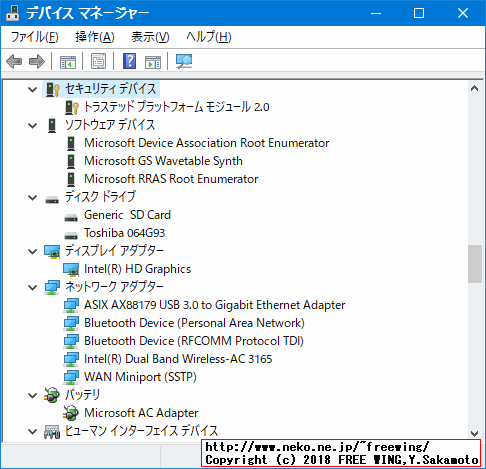This screenshot has height=469, width=486.
Task: Select Microsoft GS Wavetable Synth
Action: point(163,161)
